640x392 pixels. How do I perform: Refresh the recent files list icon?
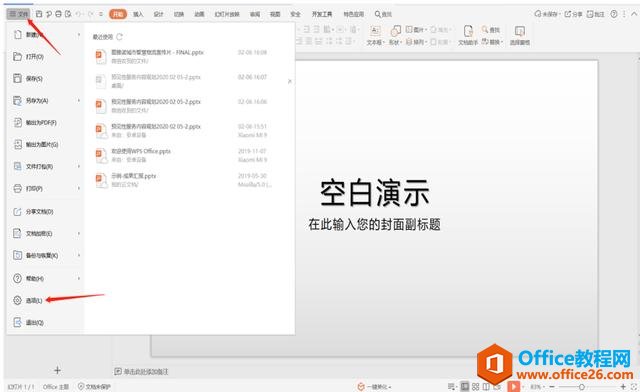119,37
